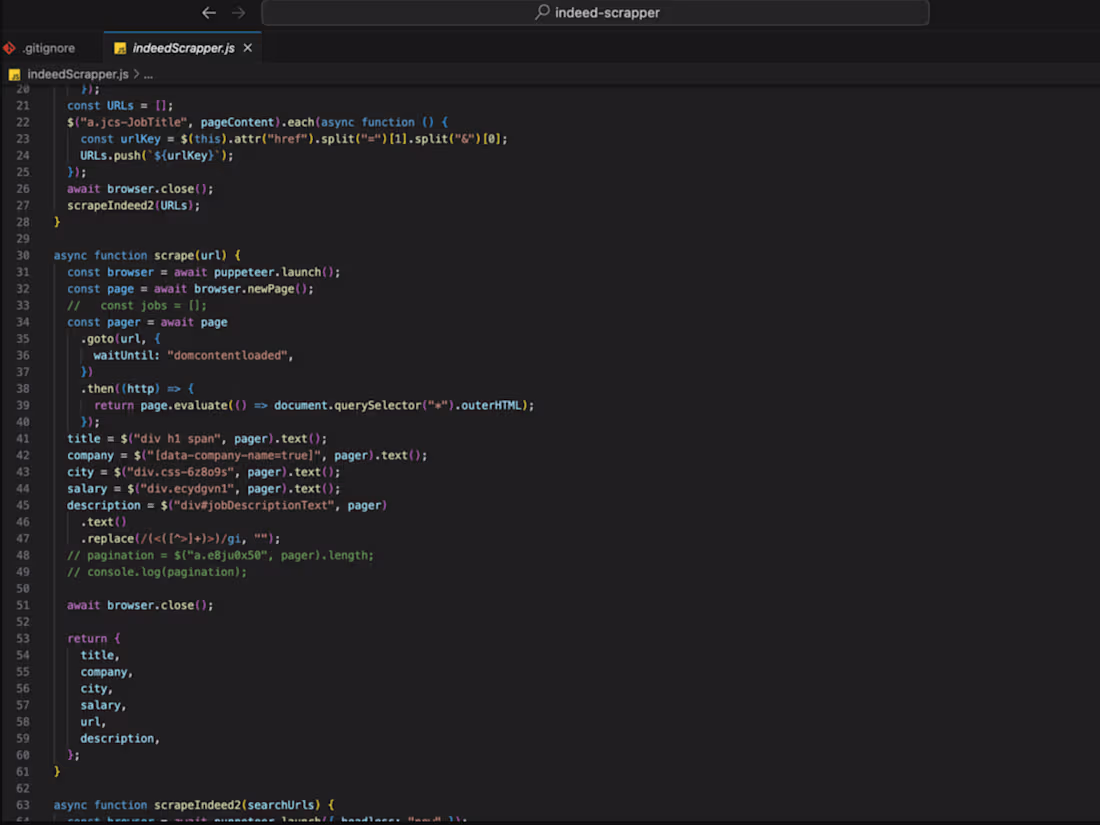Click the git icon on .gitignore tab
Screen dimensions: 1100x825
click(9, 48)
